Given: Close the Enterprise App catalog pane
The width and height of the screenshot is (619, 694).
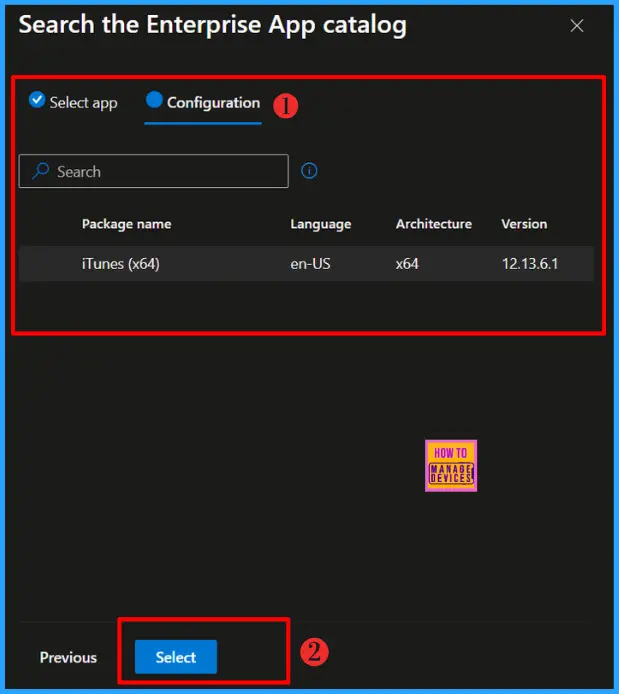Looking at the screenshot, I should tap(577, 26).
